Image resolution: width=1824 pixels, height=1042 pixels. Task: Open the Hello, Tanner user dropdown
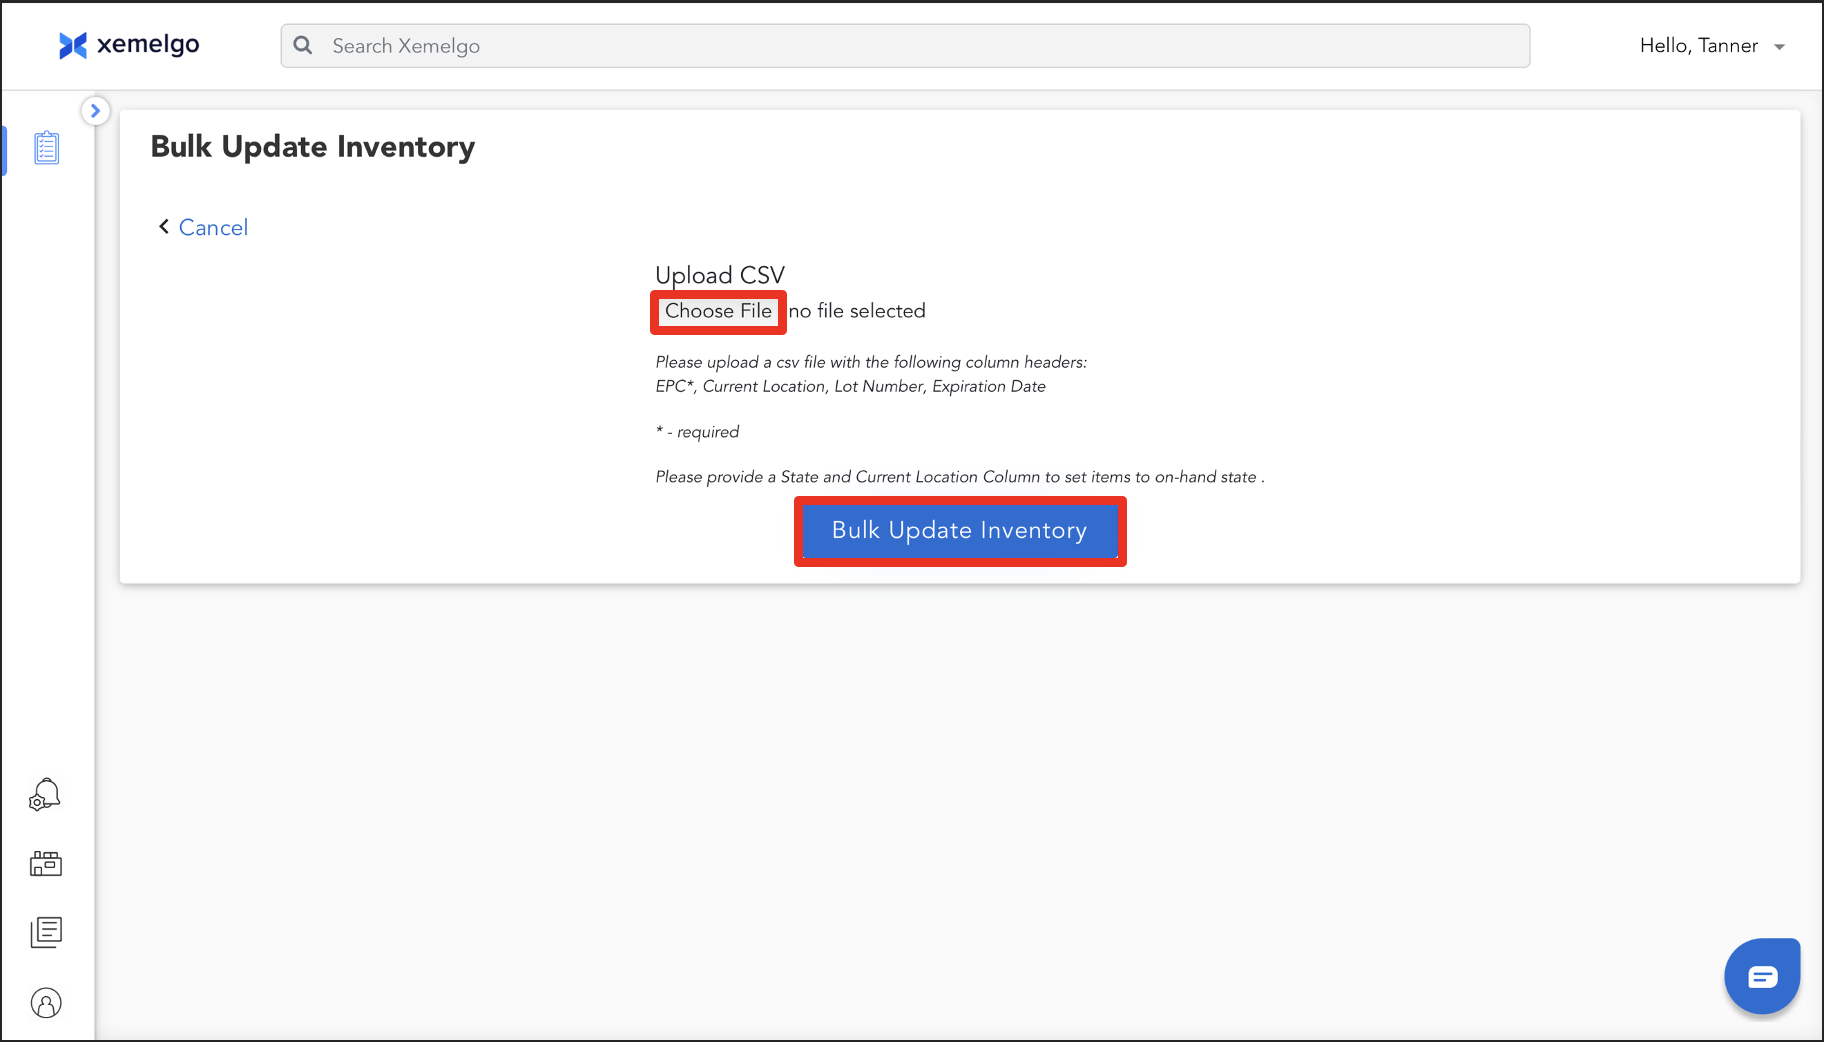pyautogui.click(x=1712, y=46)
